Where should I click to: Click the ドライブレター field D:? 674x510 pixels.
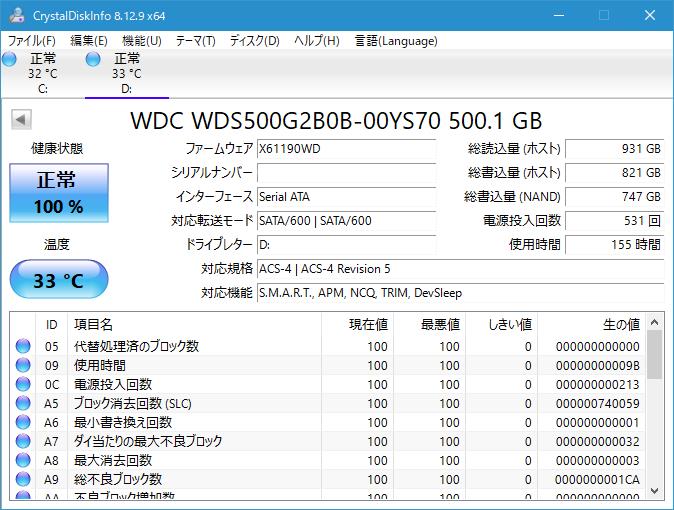point(346,245)
